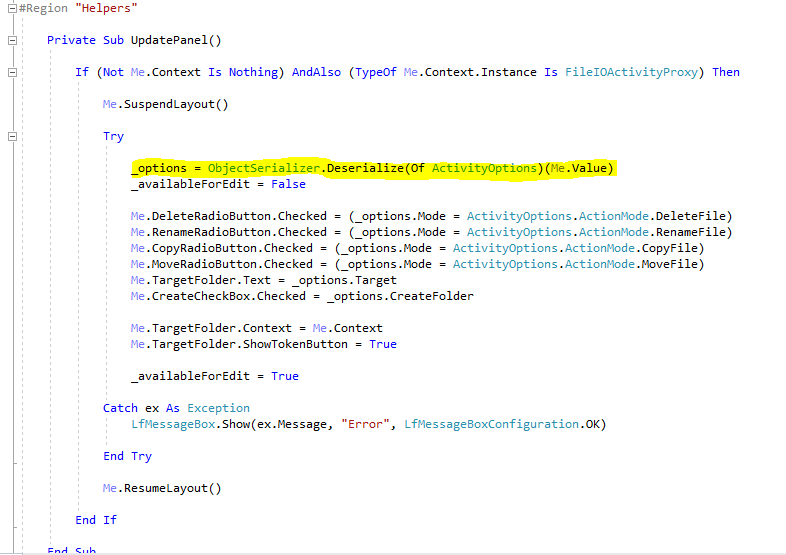
Task: Click the CopyRadioButton.Checked line
Action: (x=417, y=248)
